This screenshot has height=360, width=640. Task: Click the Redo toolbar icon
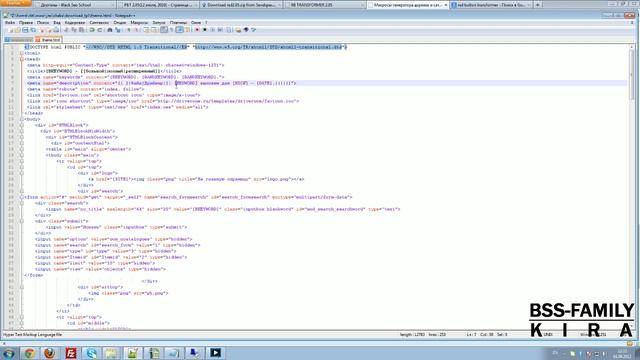pos(100,30)
